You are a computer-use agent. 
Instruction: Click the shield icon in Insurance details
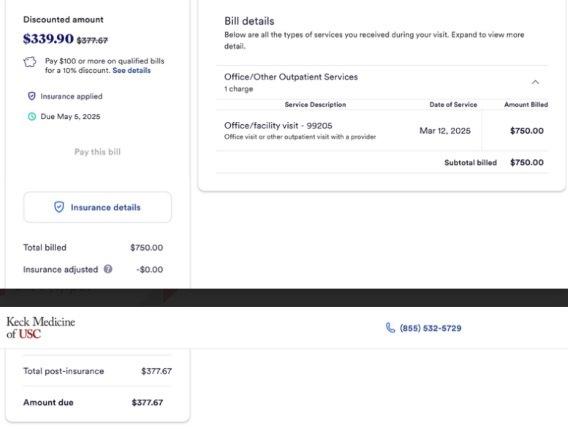(59, 207)
